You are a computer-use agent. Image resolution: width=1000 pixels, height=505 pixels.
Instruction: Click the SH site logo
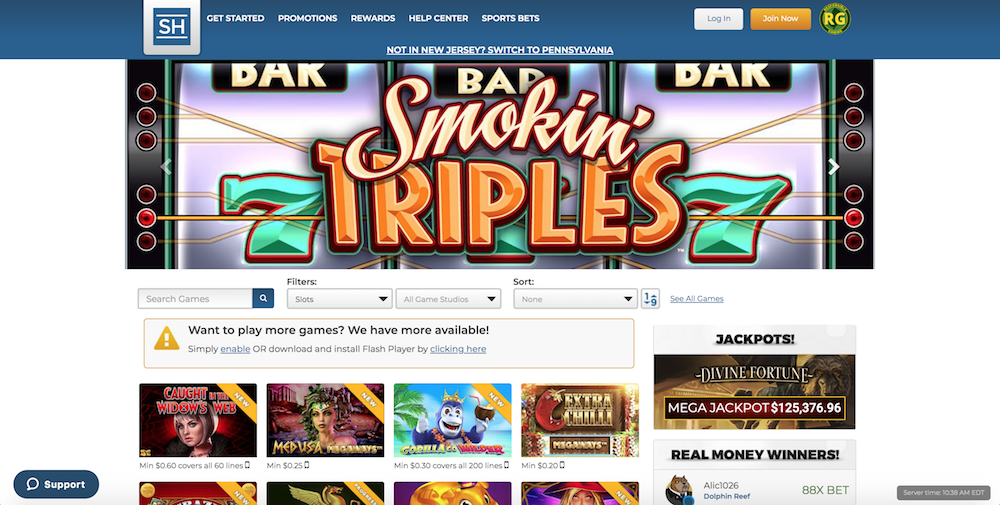click(x=172, y=27)
